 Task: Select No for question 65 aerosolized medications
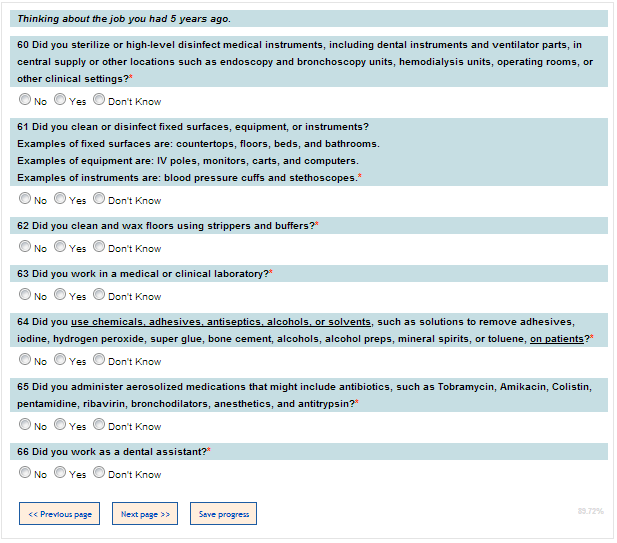click(x=25, y=425)
